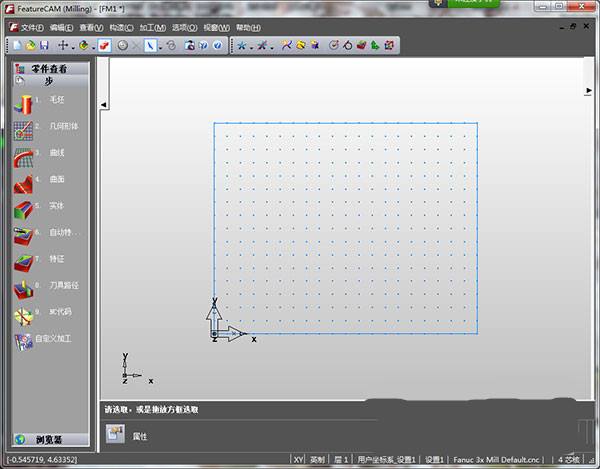The image size is (600, 469).
Task: Toggle the select arrow tool in toolbar
Action: (x=149, y=45)
